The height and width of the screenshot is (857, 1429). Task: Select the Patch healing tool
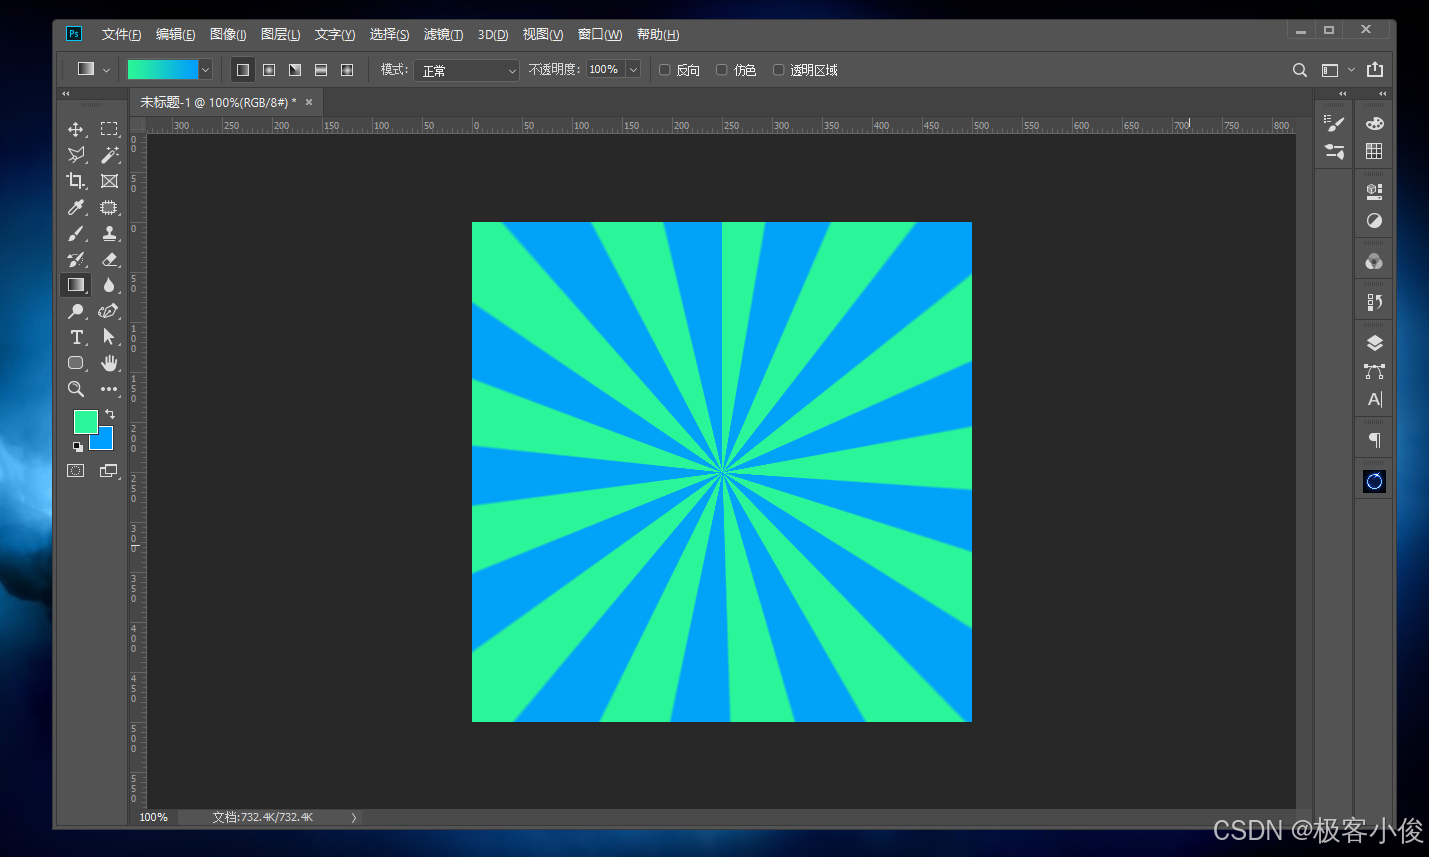(x=109, y=207)
